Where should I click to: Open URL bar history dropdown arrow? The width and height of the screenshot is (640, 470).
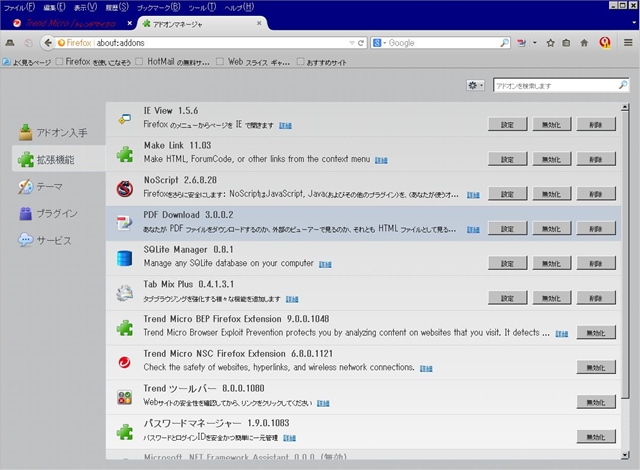pos(351,42)
